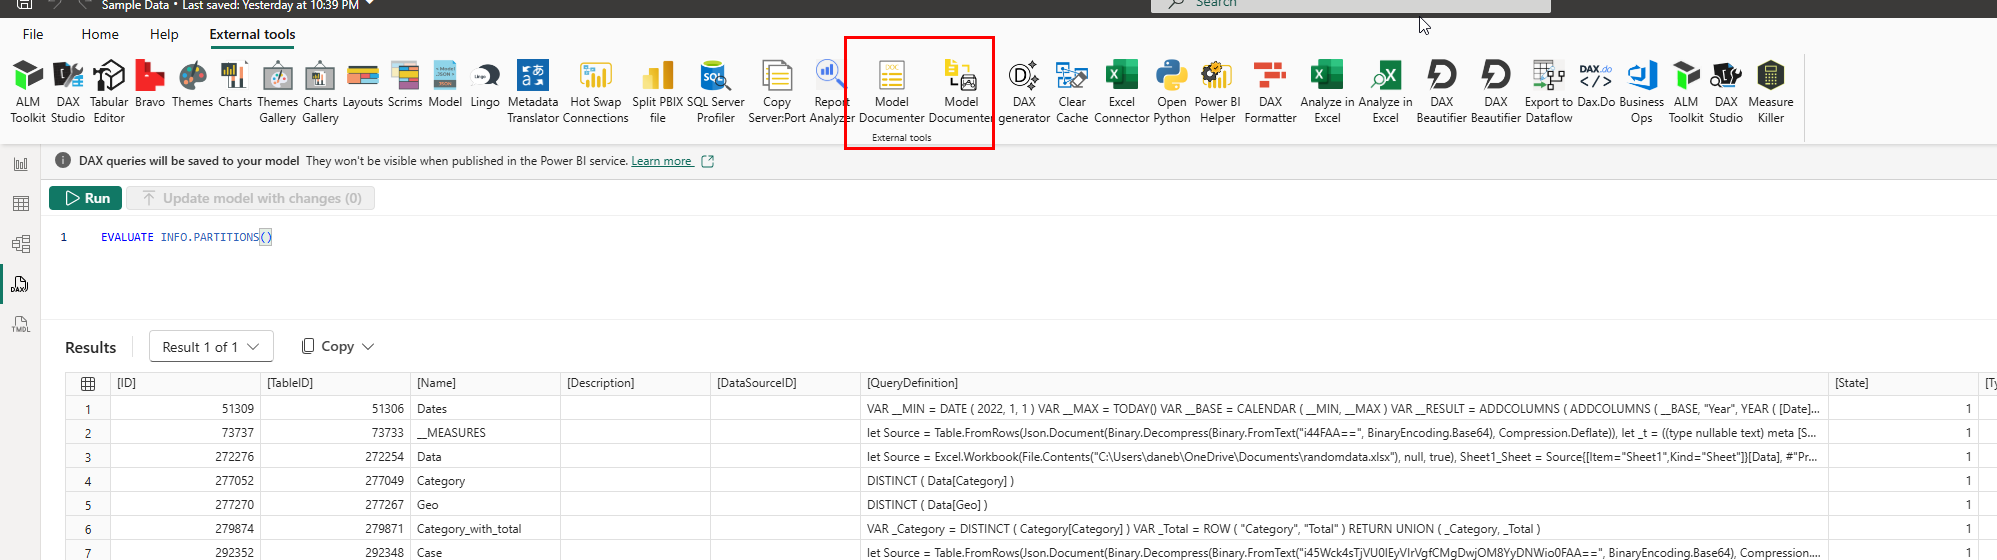Screen dimensions: 1997x560
Task: Open the File menu
Action: [33, 34]
